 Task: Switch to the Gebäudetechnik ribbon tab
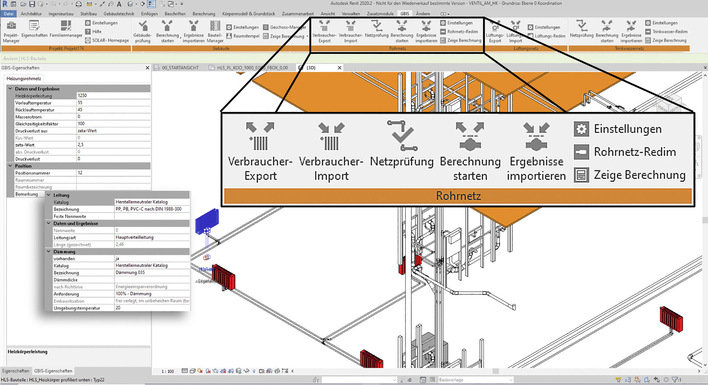point(118,14)
